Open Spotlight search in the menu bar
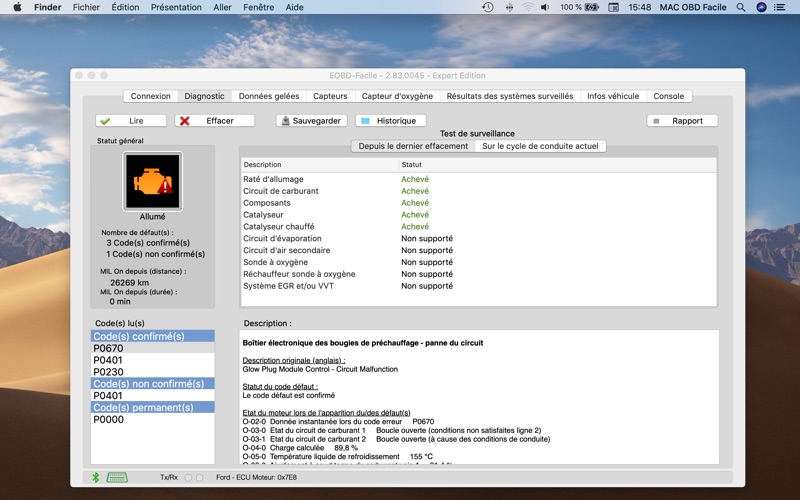The image size is (800, 500). [741, 7]
